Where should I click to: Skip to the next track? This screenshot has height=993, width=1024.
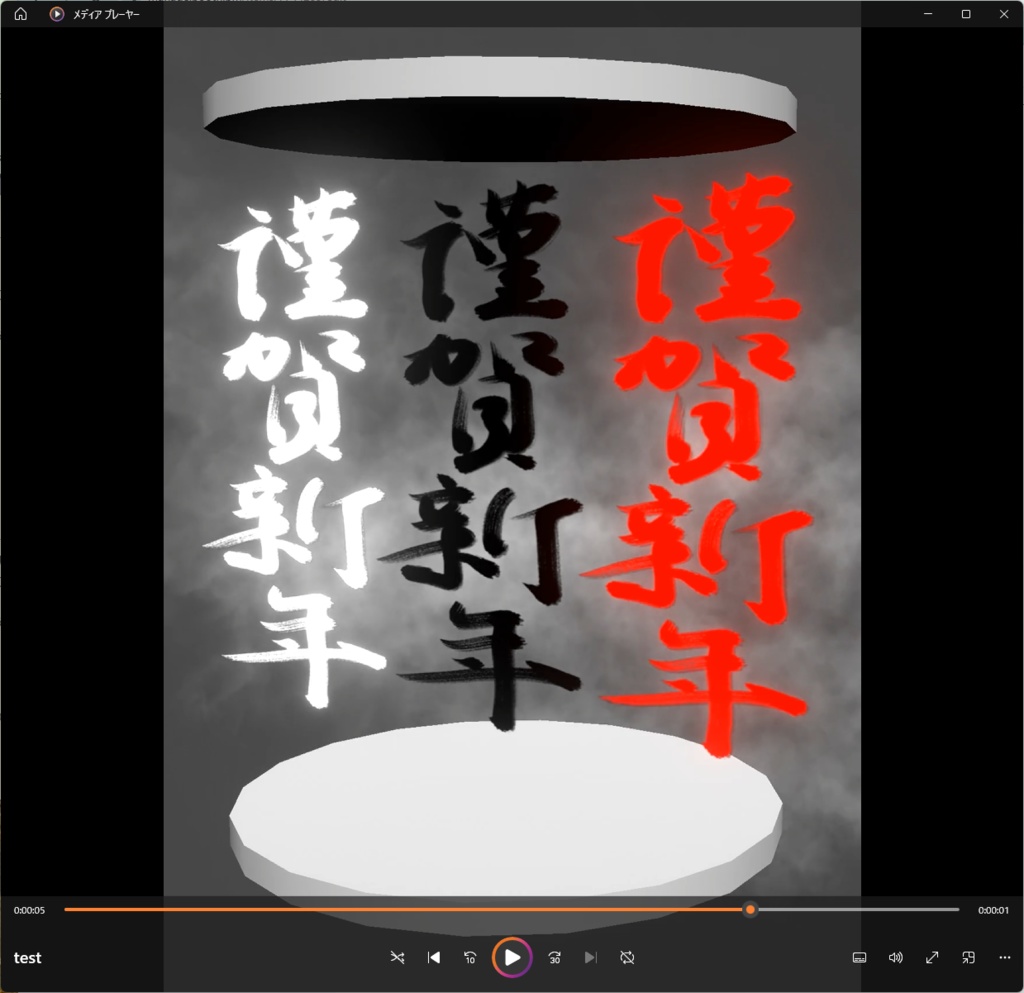[x=591, y=957]
